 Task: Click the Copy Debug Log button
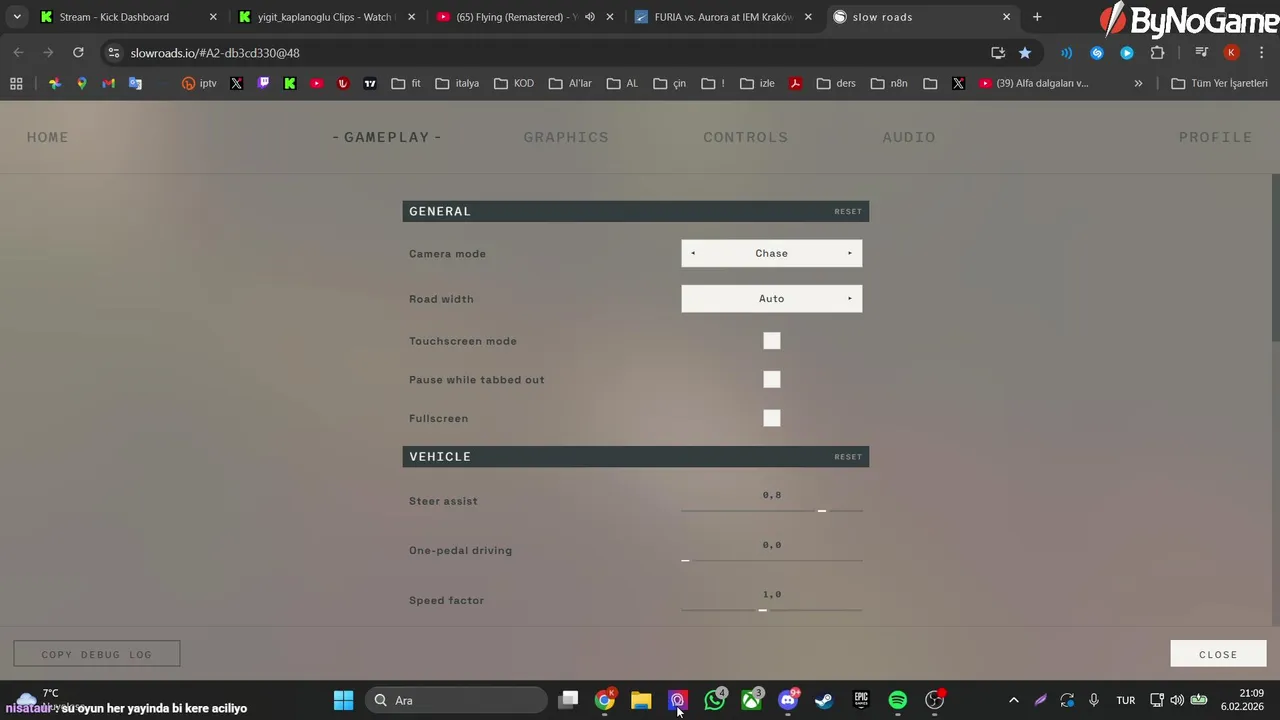[x=97, y=654]
